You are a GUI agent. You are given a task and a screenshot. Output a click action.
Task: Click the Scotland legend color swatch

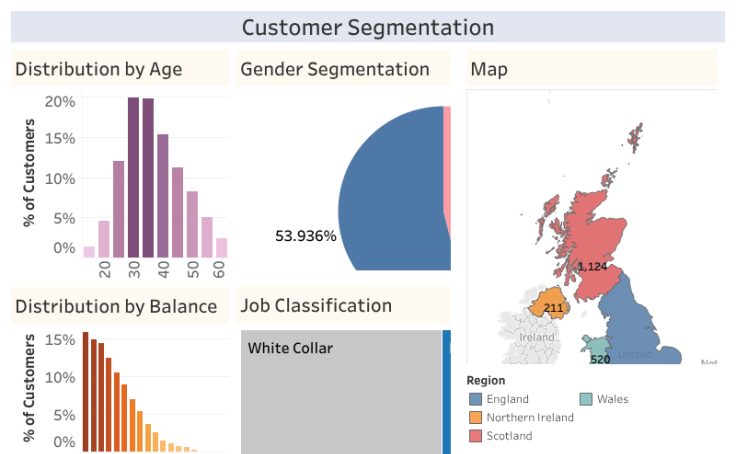point(476,435)
